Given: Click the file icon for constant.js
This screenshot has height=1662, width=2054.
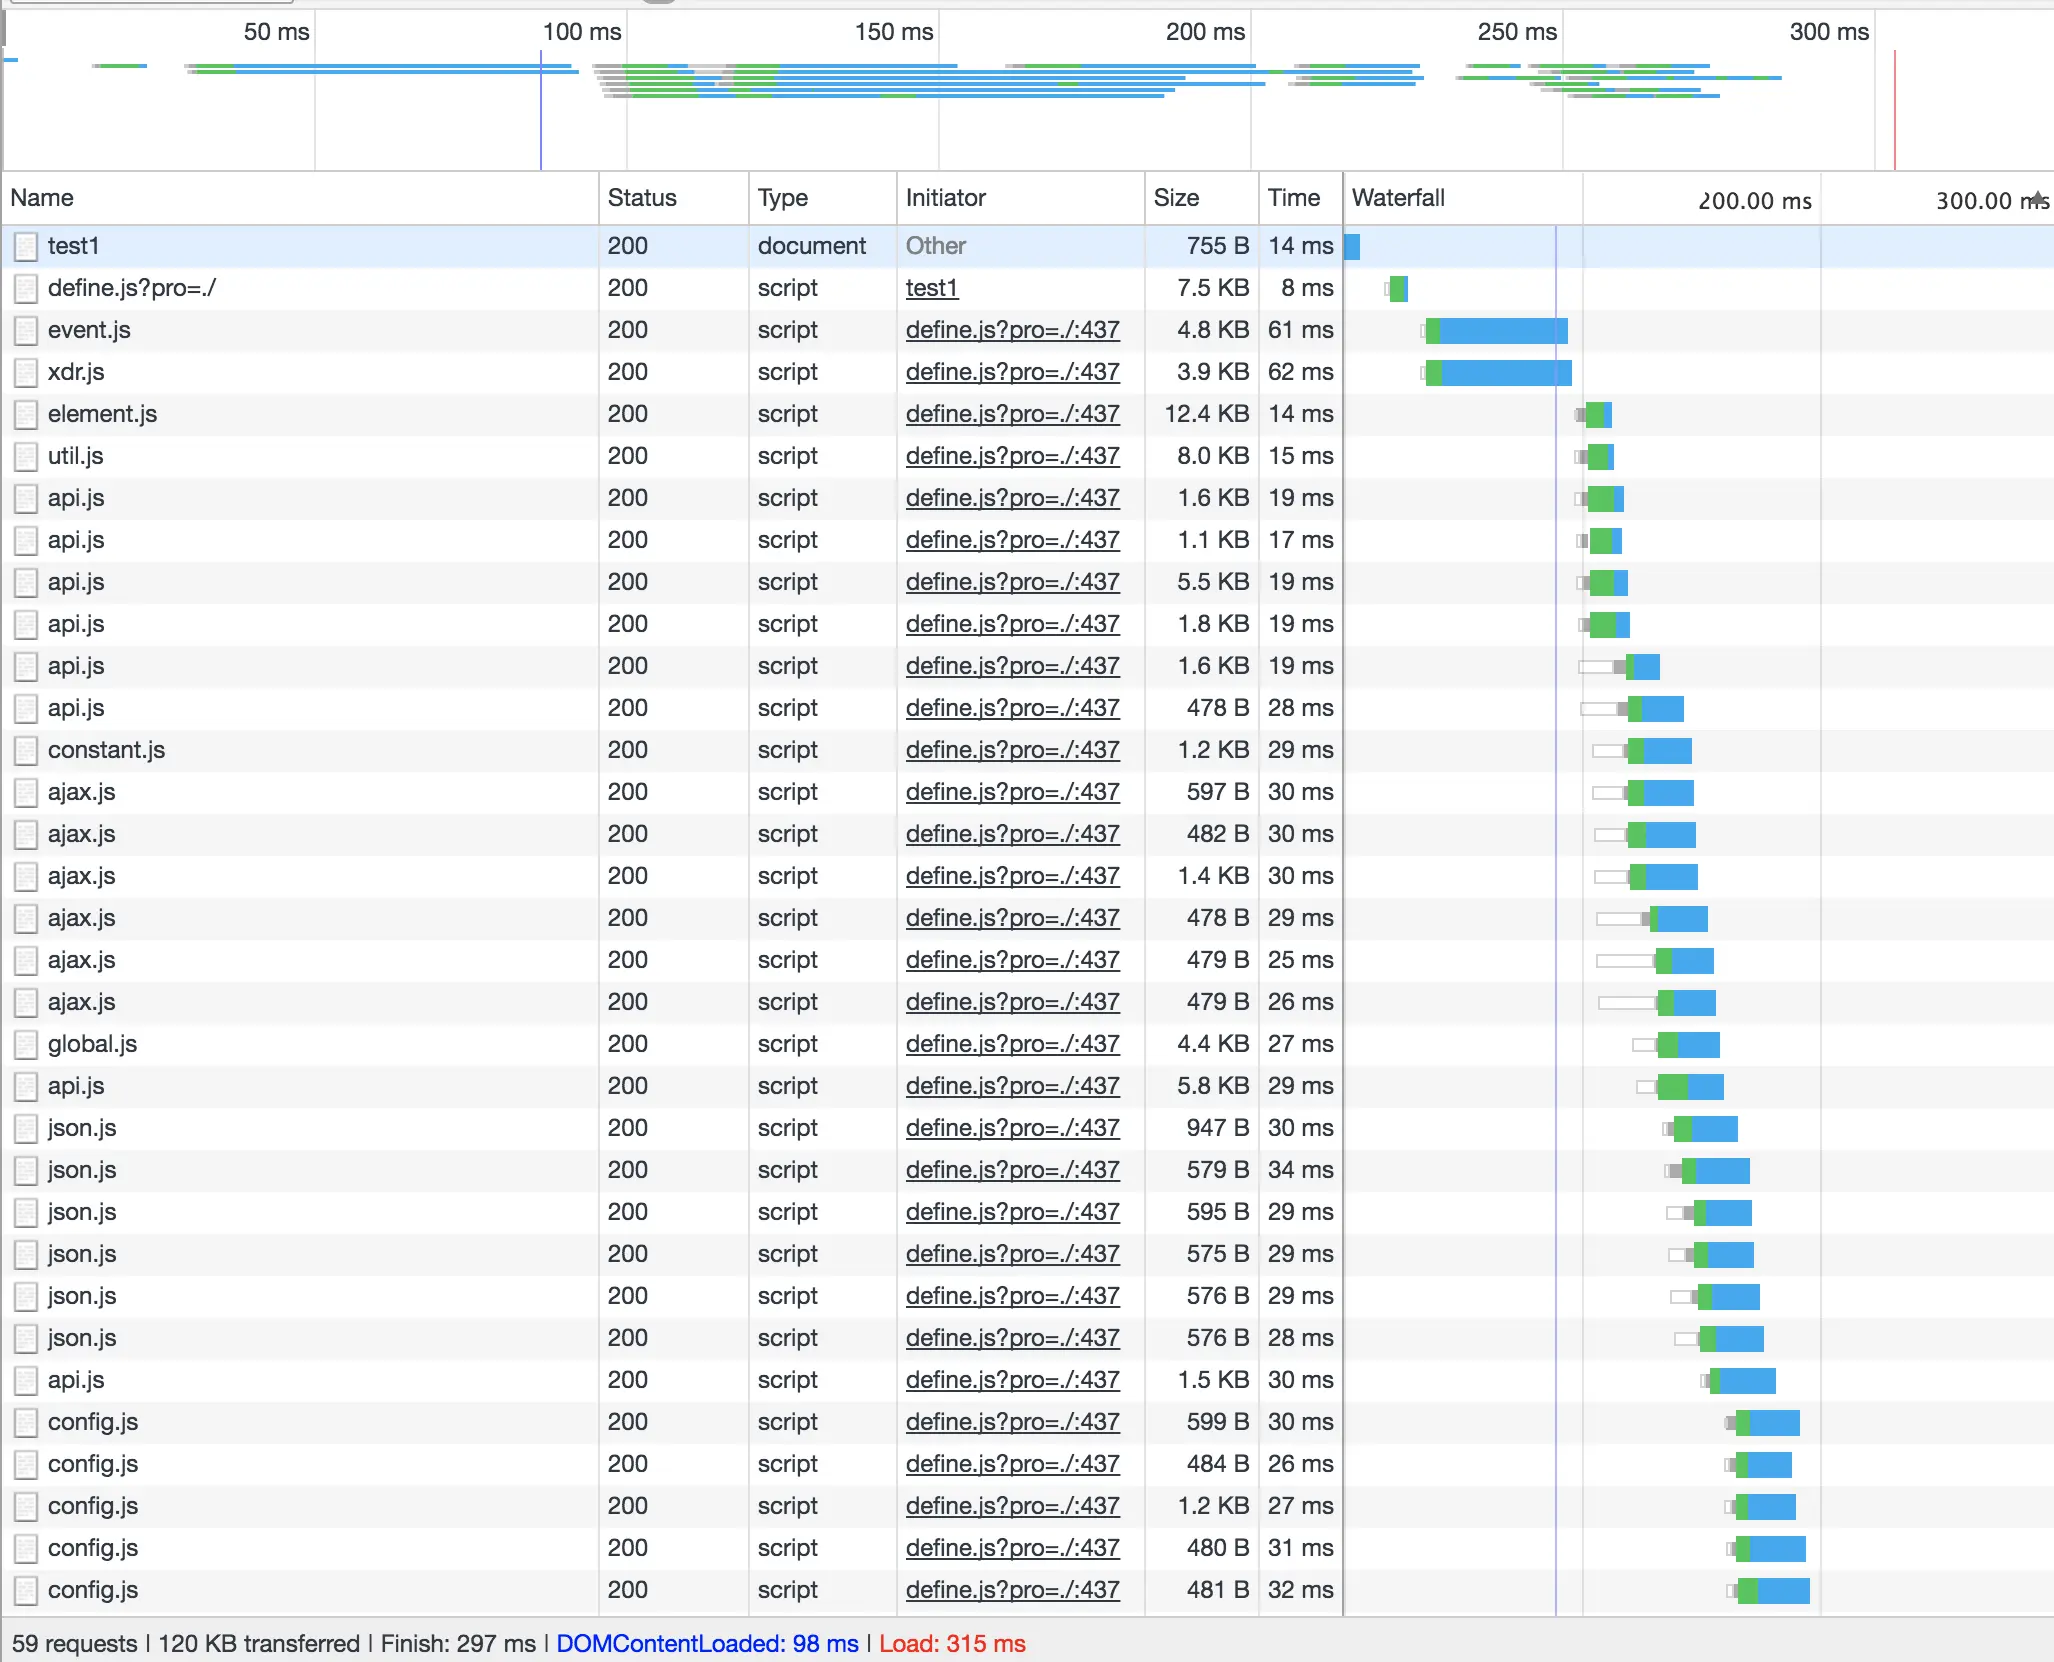Looking at the screenshot, I should pos(26,751).
